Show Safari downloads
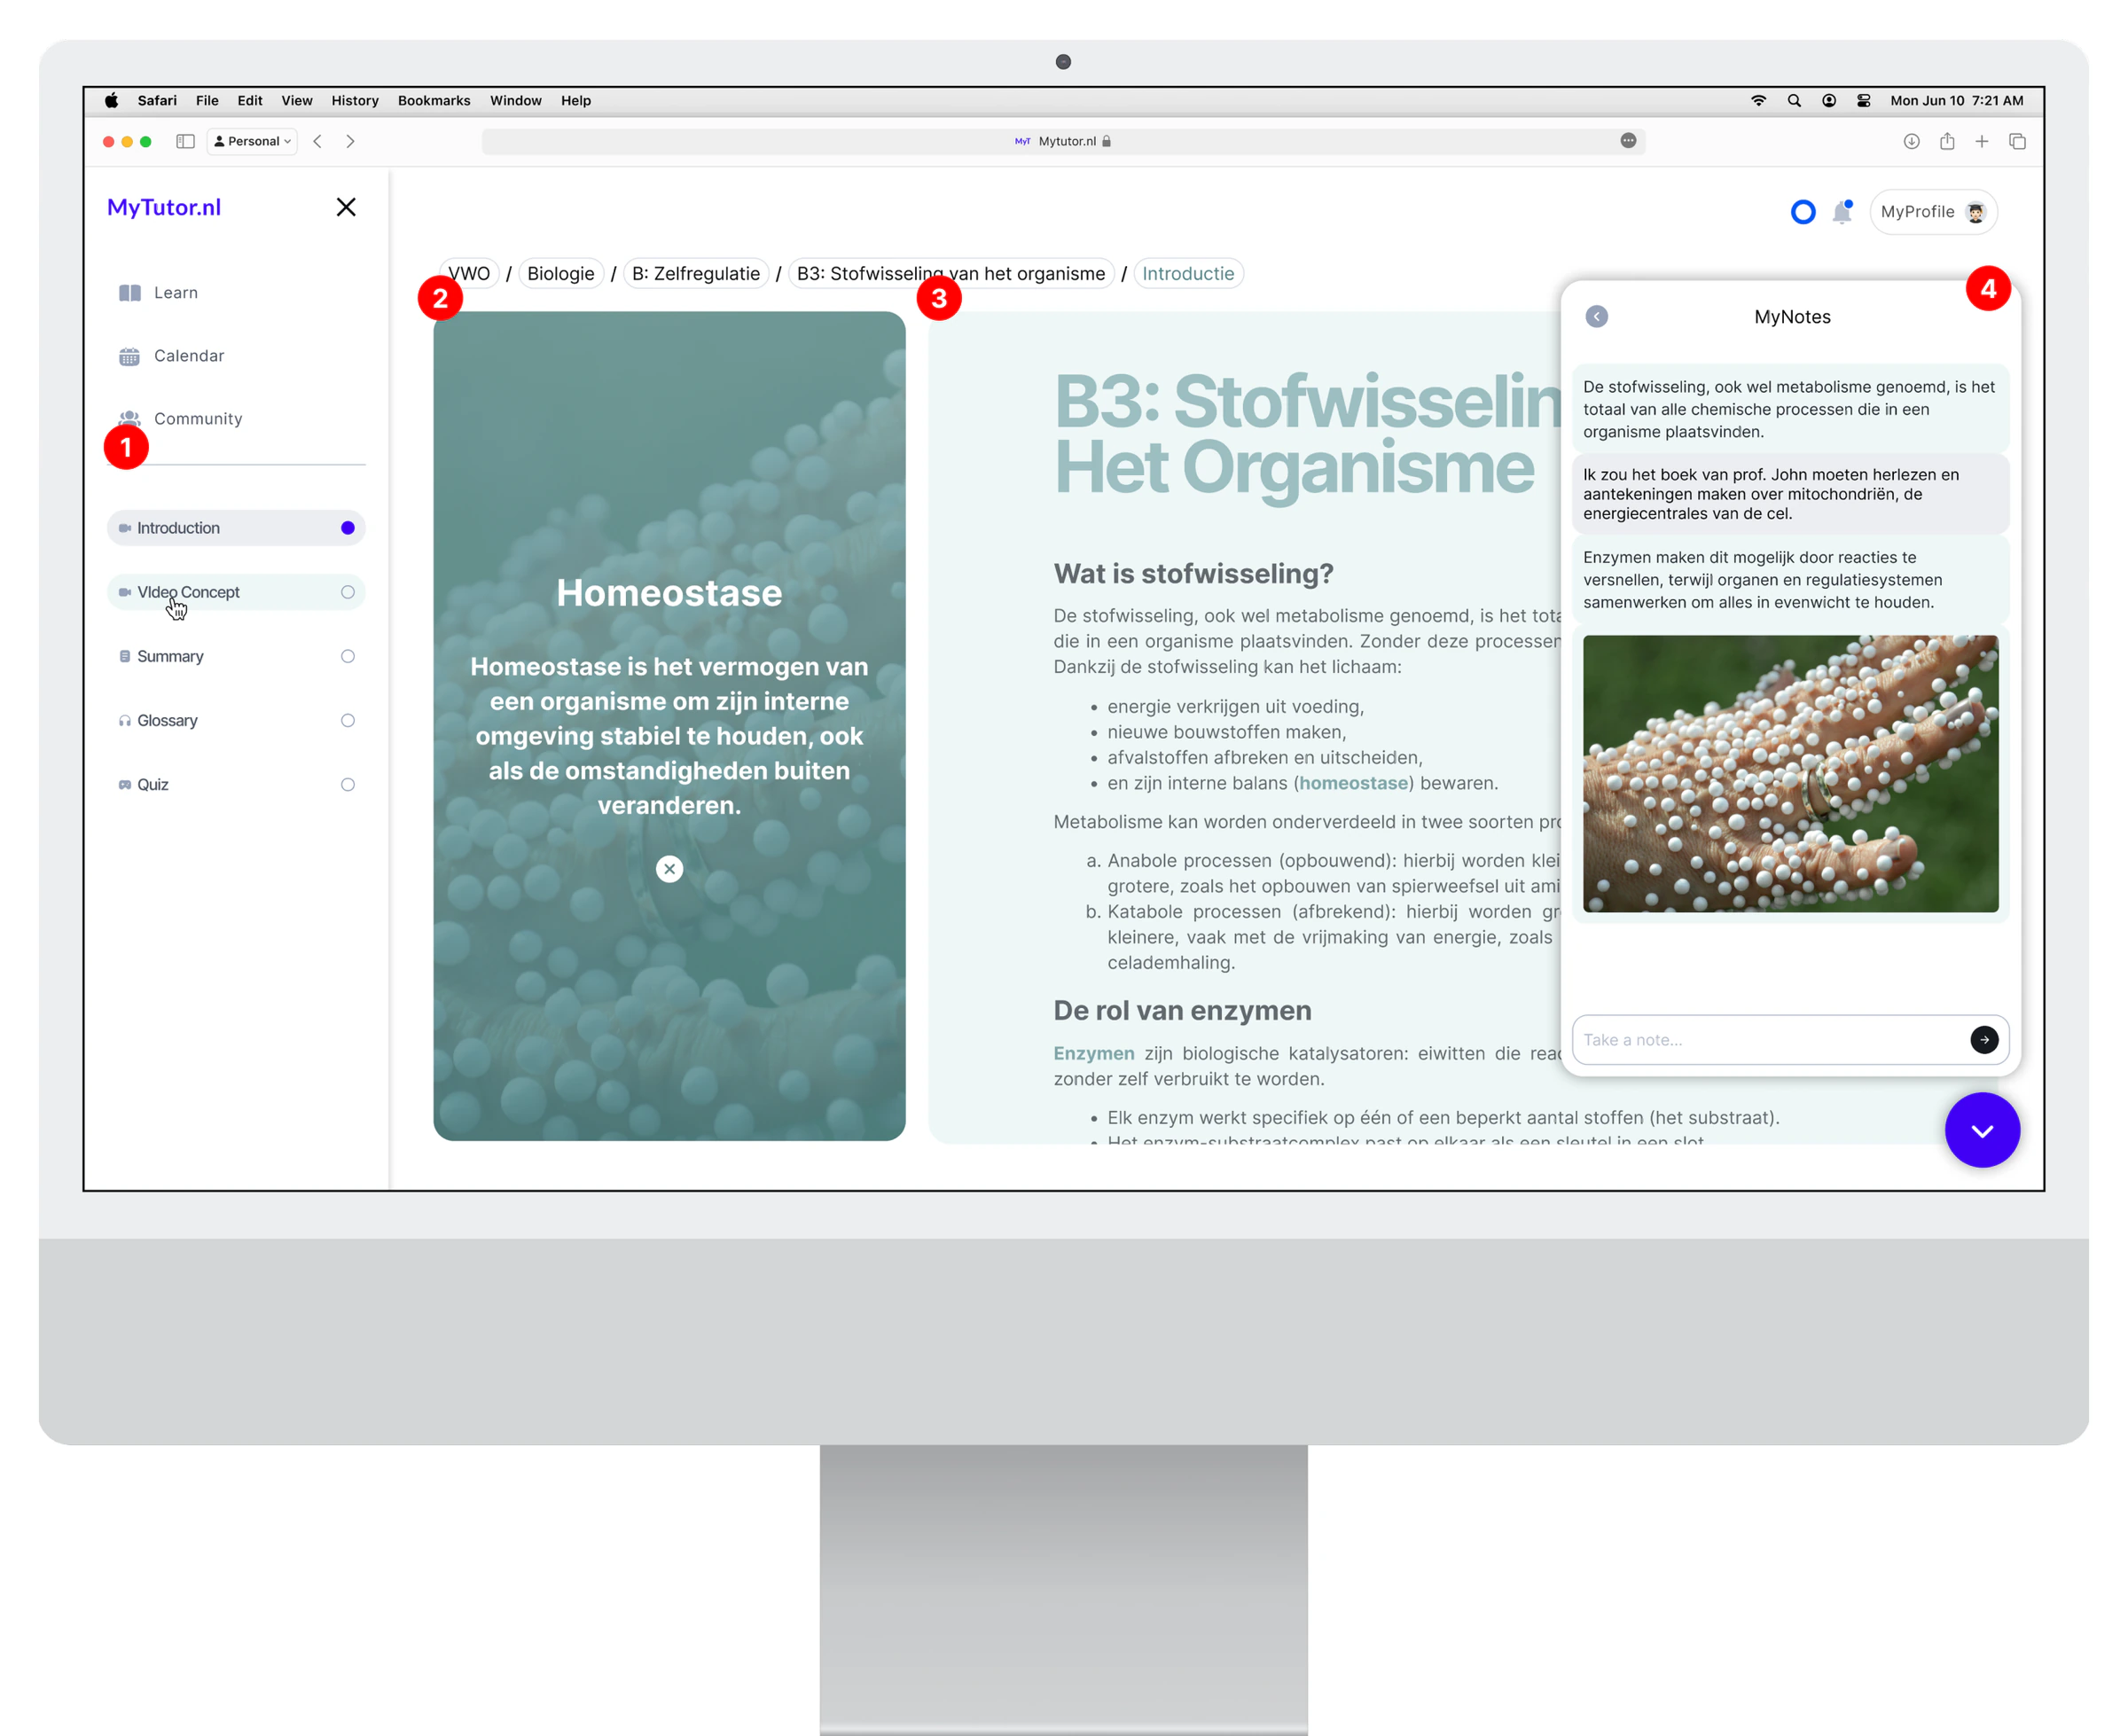The image size is (2128, 1736). (x=1911, y=141)
